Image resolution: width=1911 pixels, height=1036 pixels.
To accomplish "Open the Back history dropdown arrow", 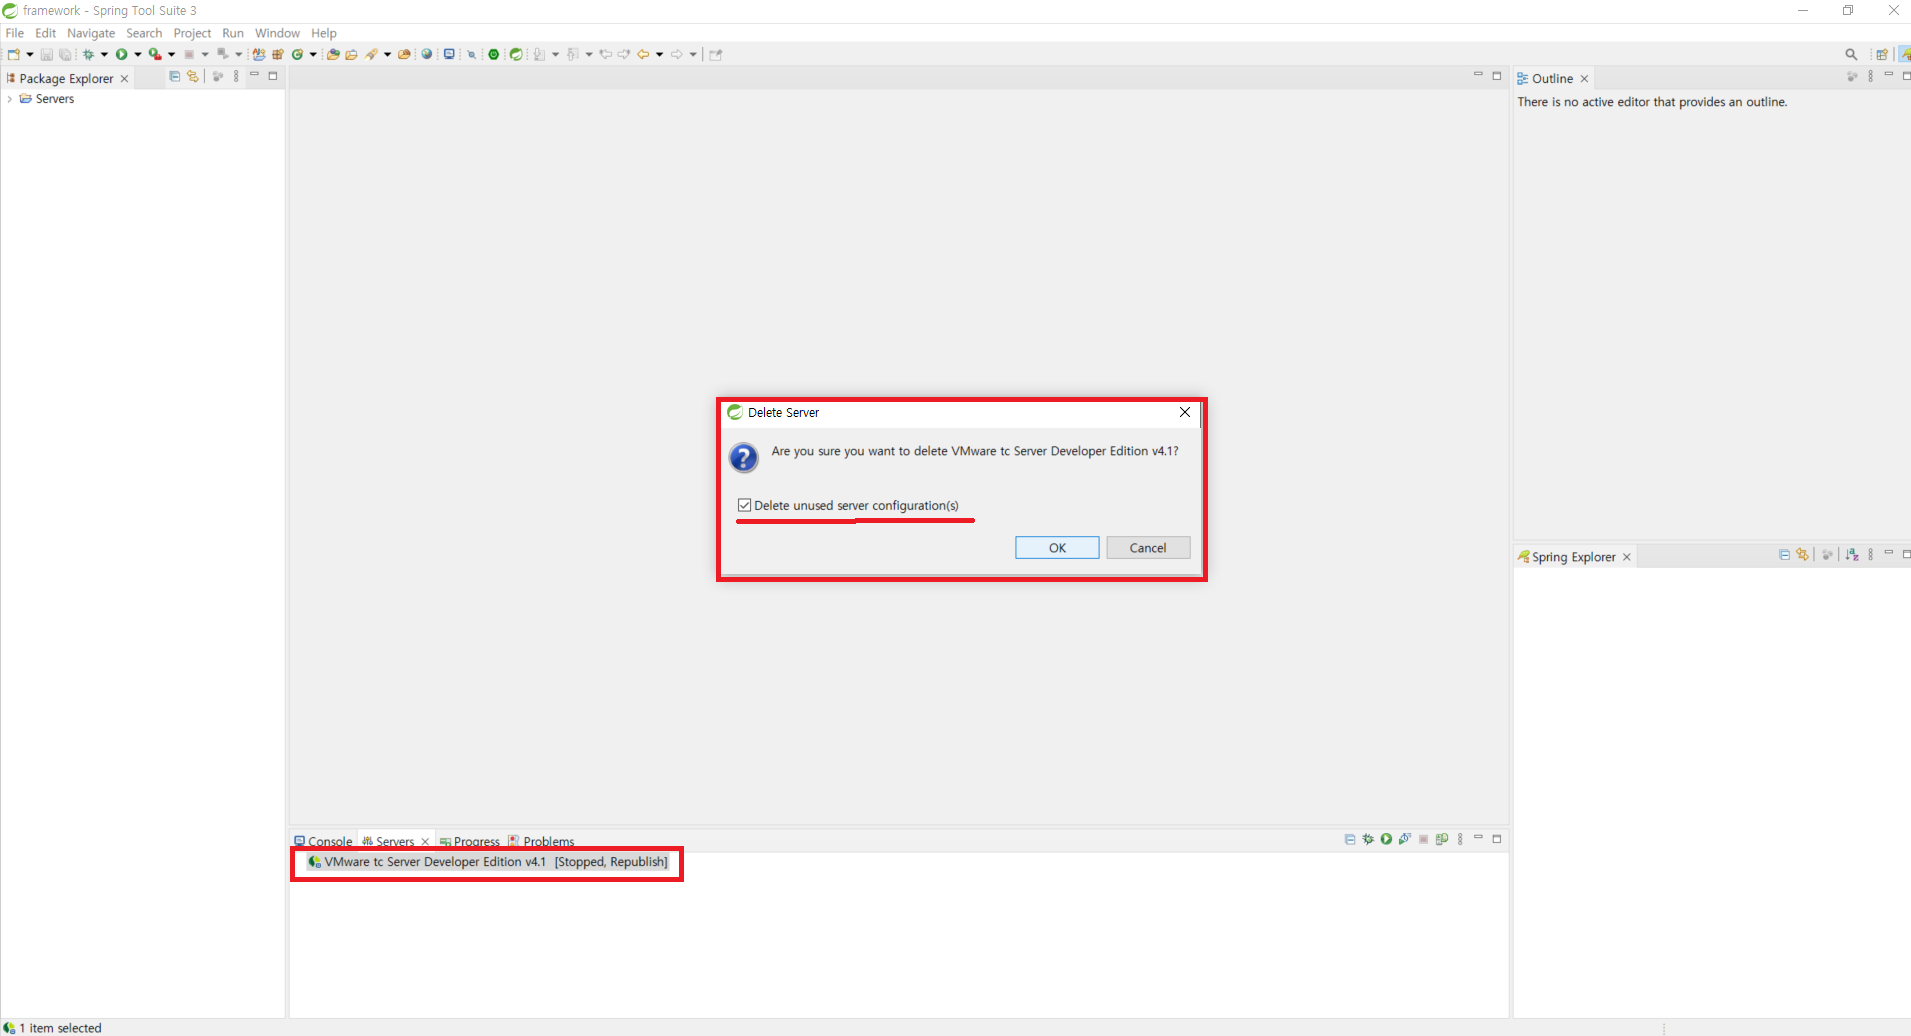I will point(660,54).
